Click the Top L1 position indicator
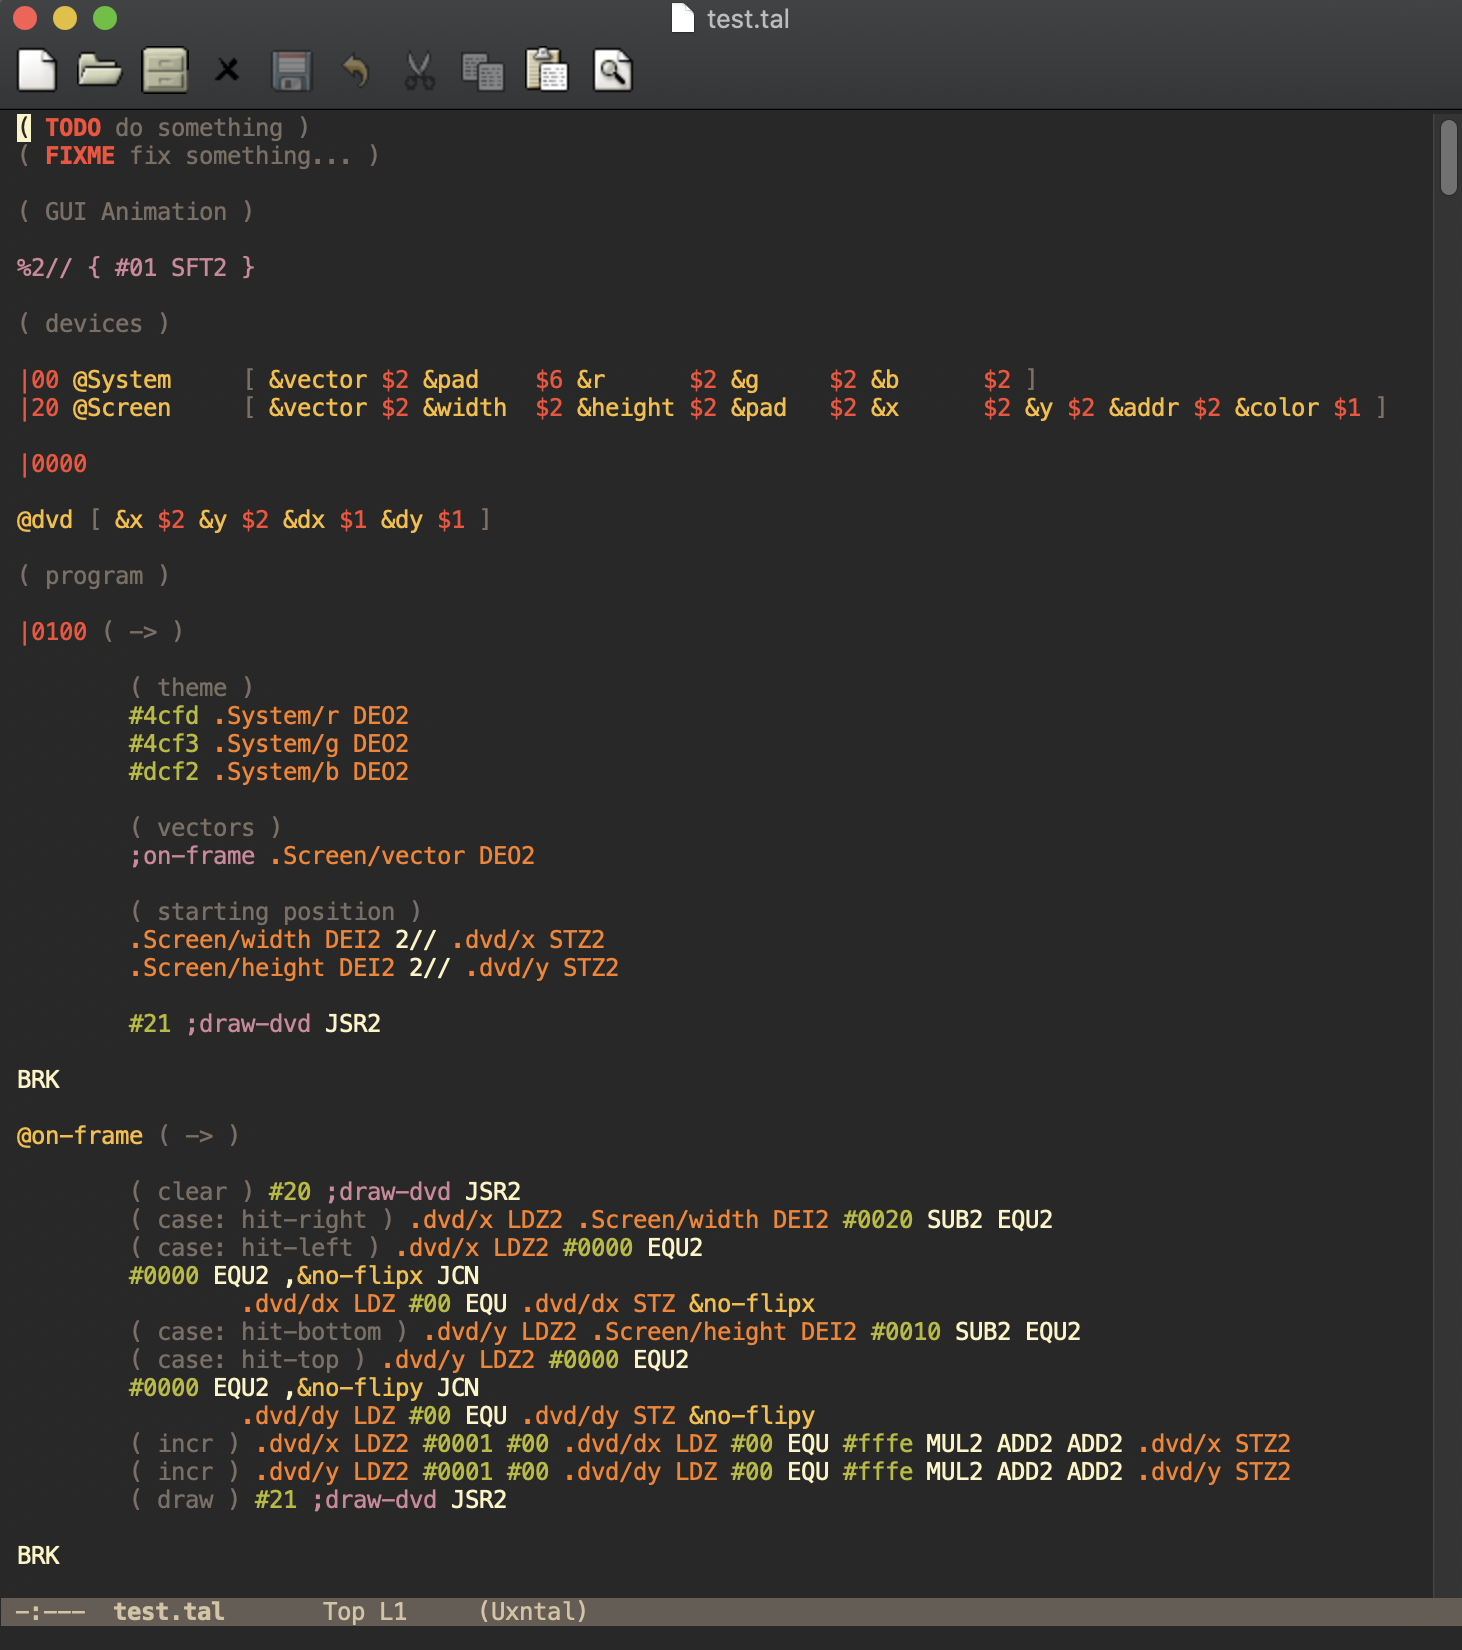Screen dimensions: 1462x1650 pos(364,1611)
